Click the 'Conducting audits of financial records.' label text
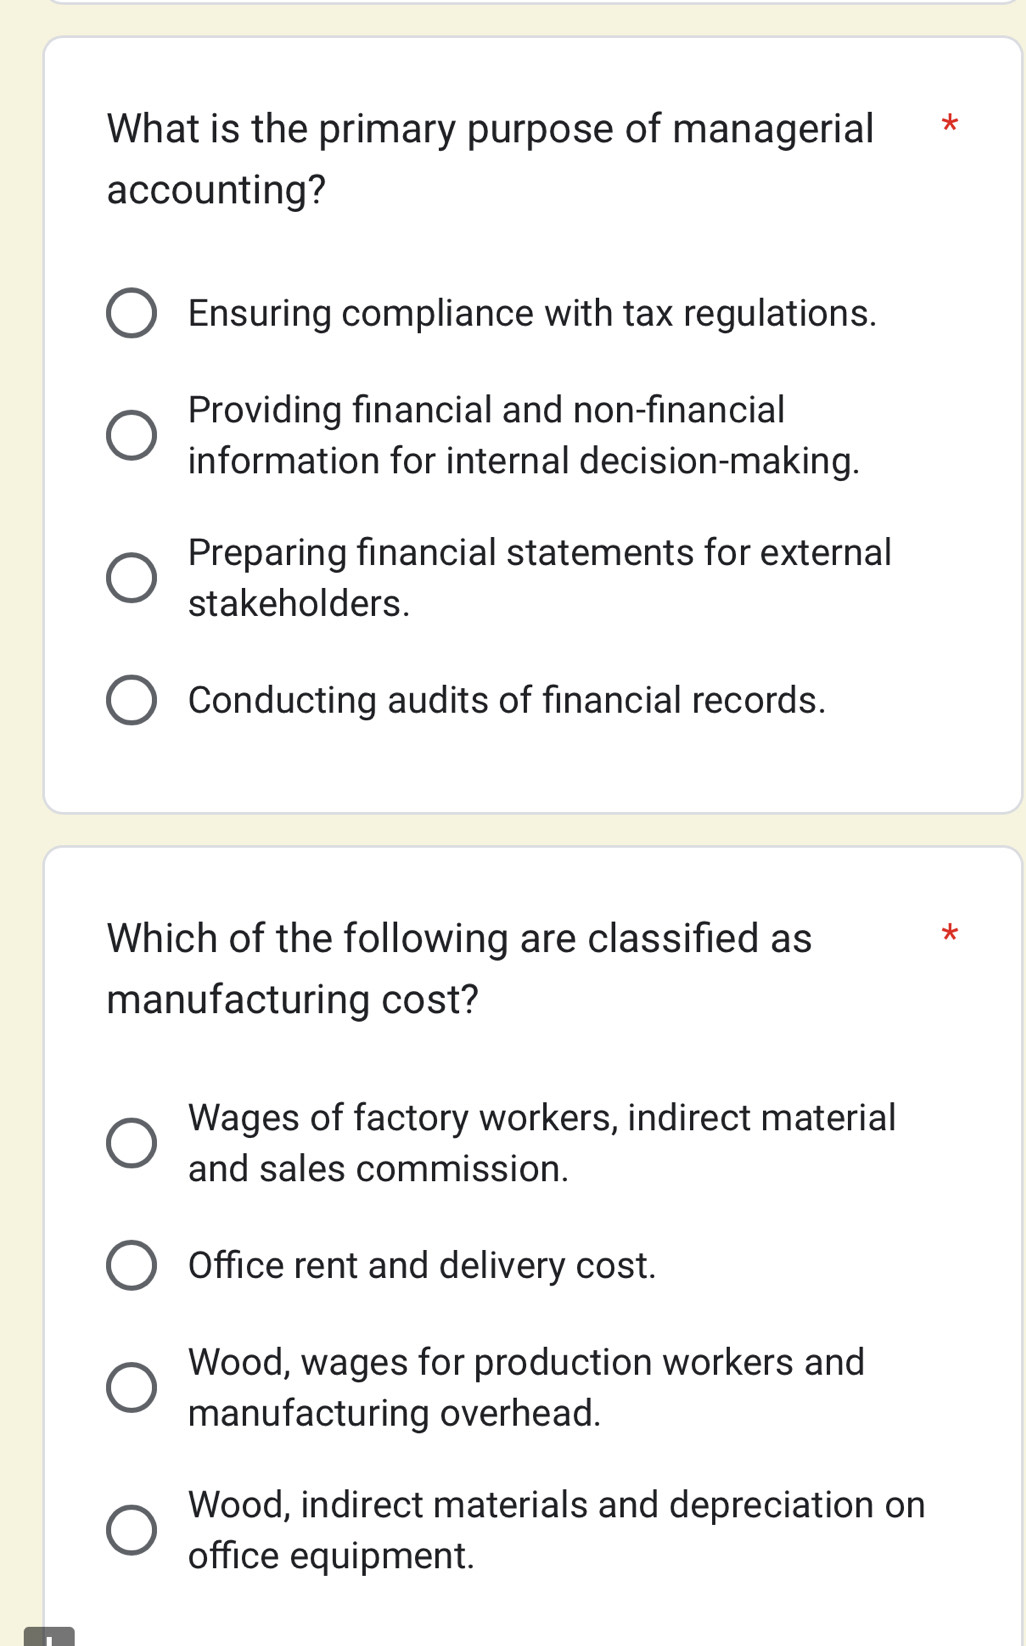1026x1646 pixels. (507, 700)
